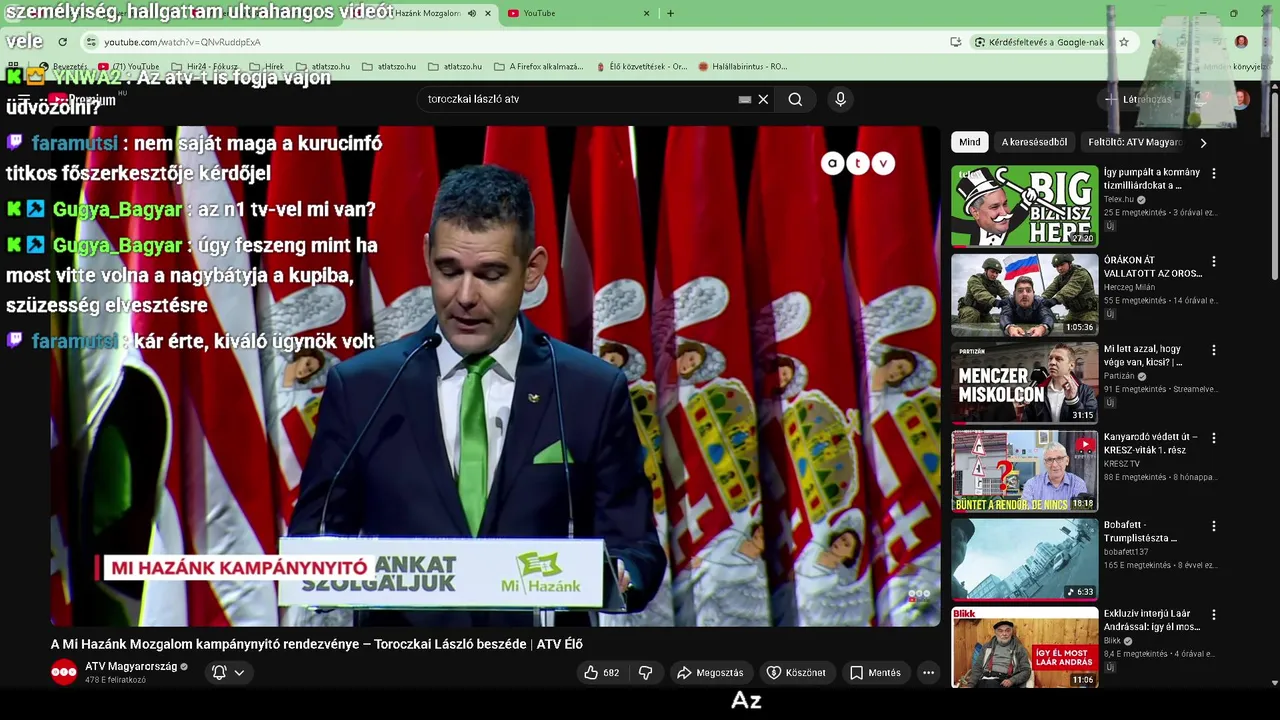Open more actions menu below the video

coord(928,673)
